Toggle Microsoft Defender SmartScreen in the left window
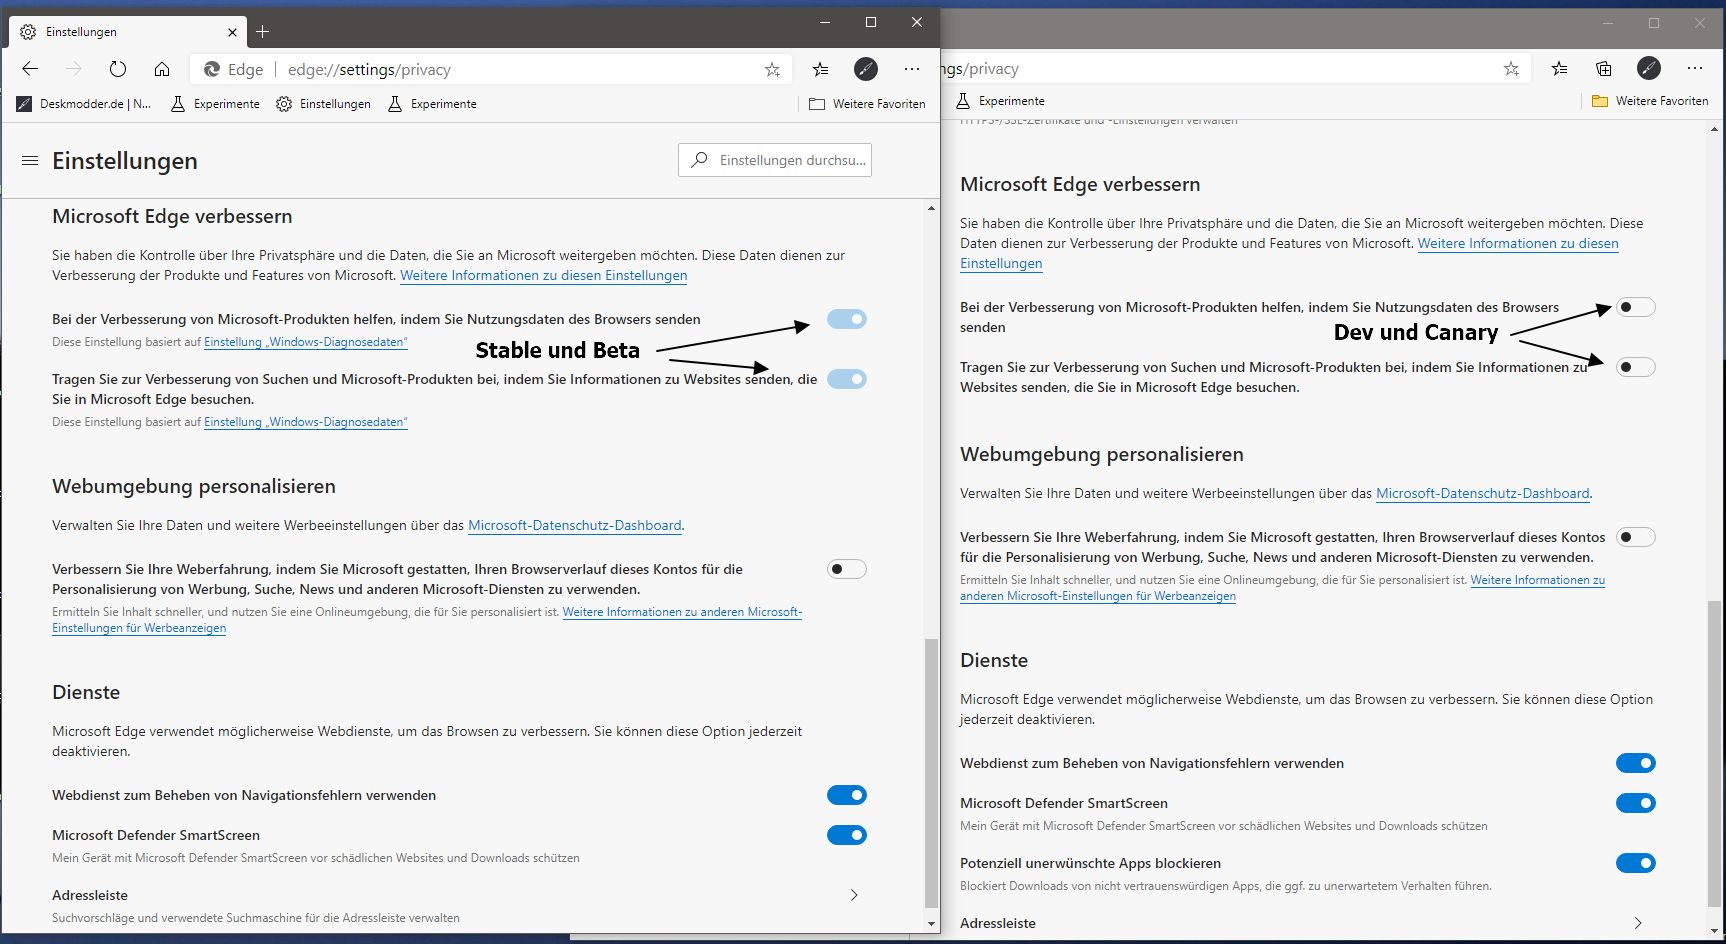This screenshot has width=1726, height=944. coord(847,835)
